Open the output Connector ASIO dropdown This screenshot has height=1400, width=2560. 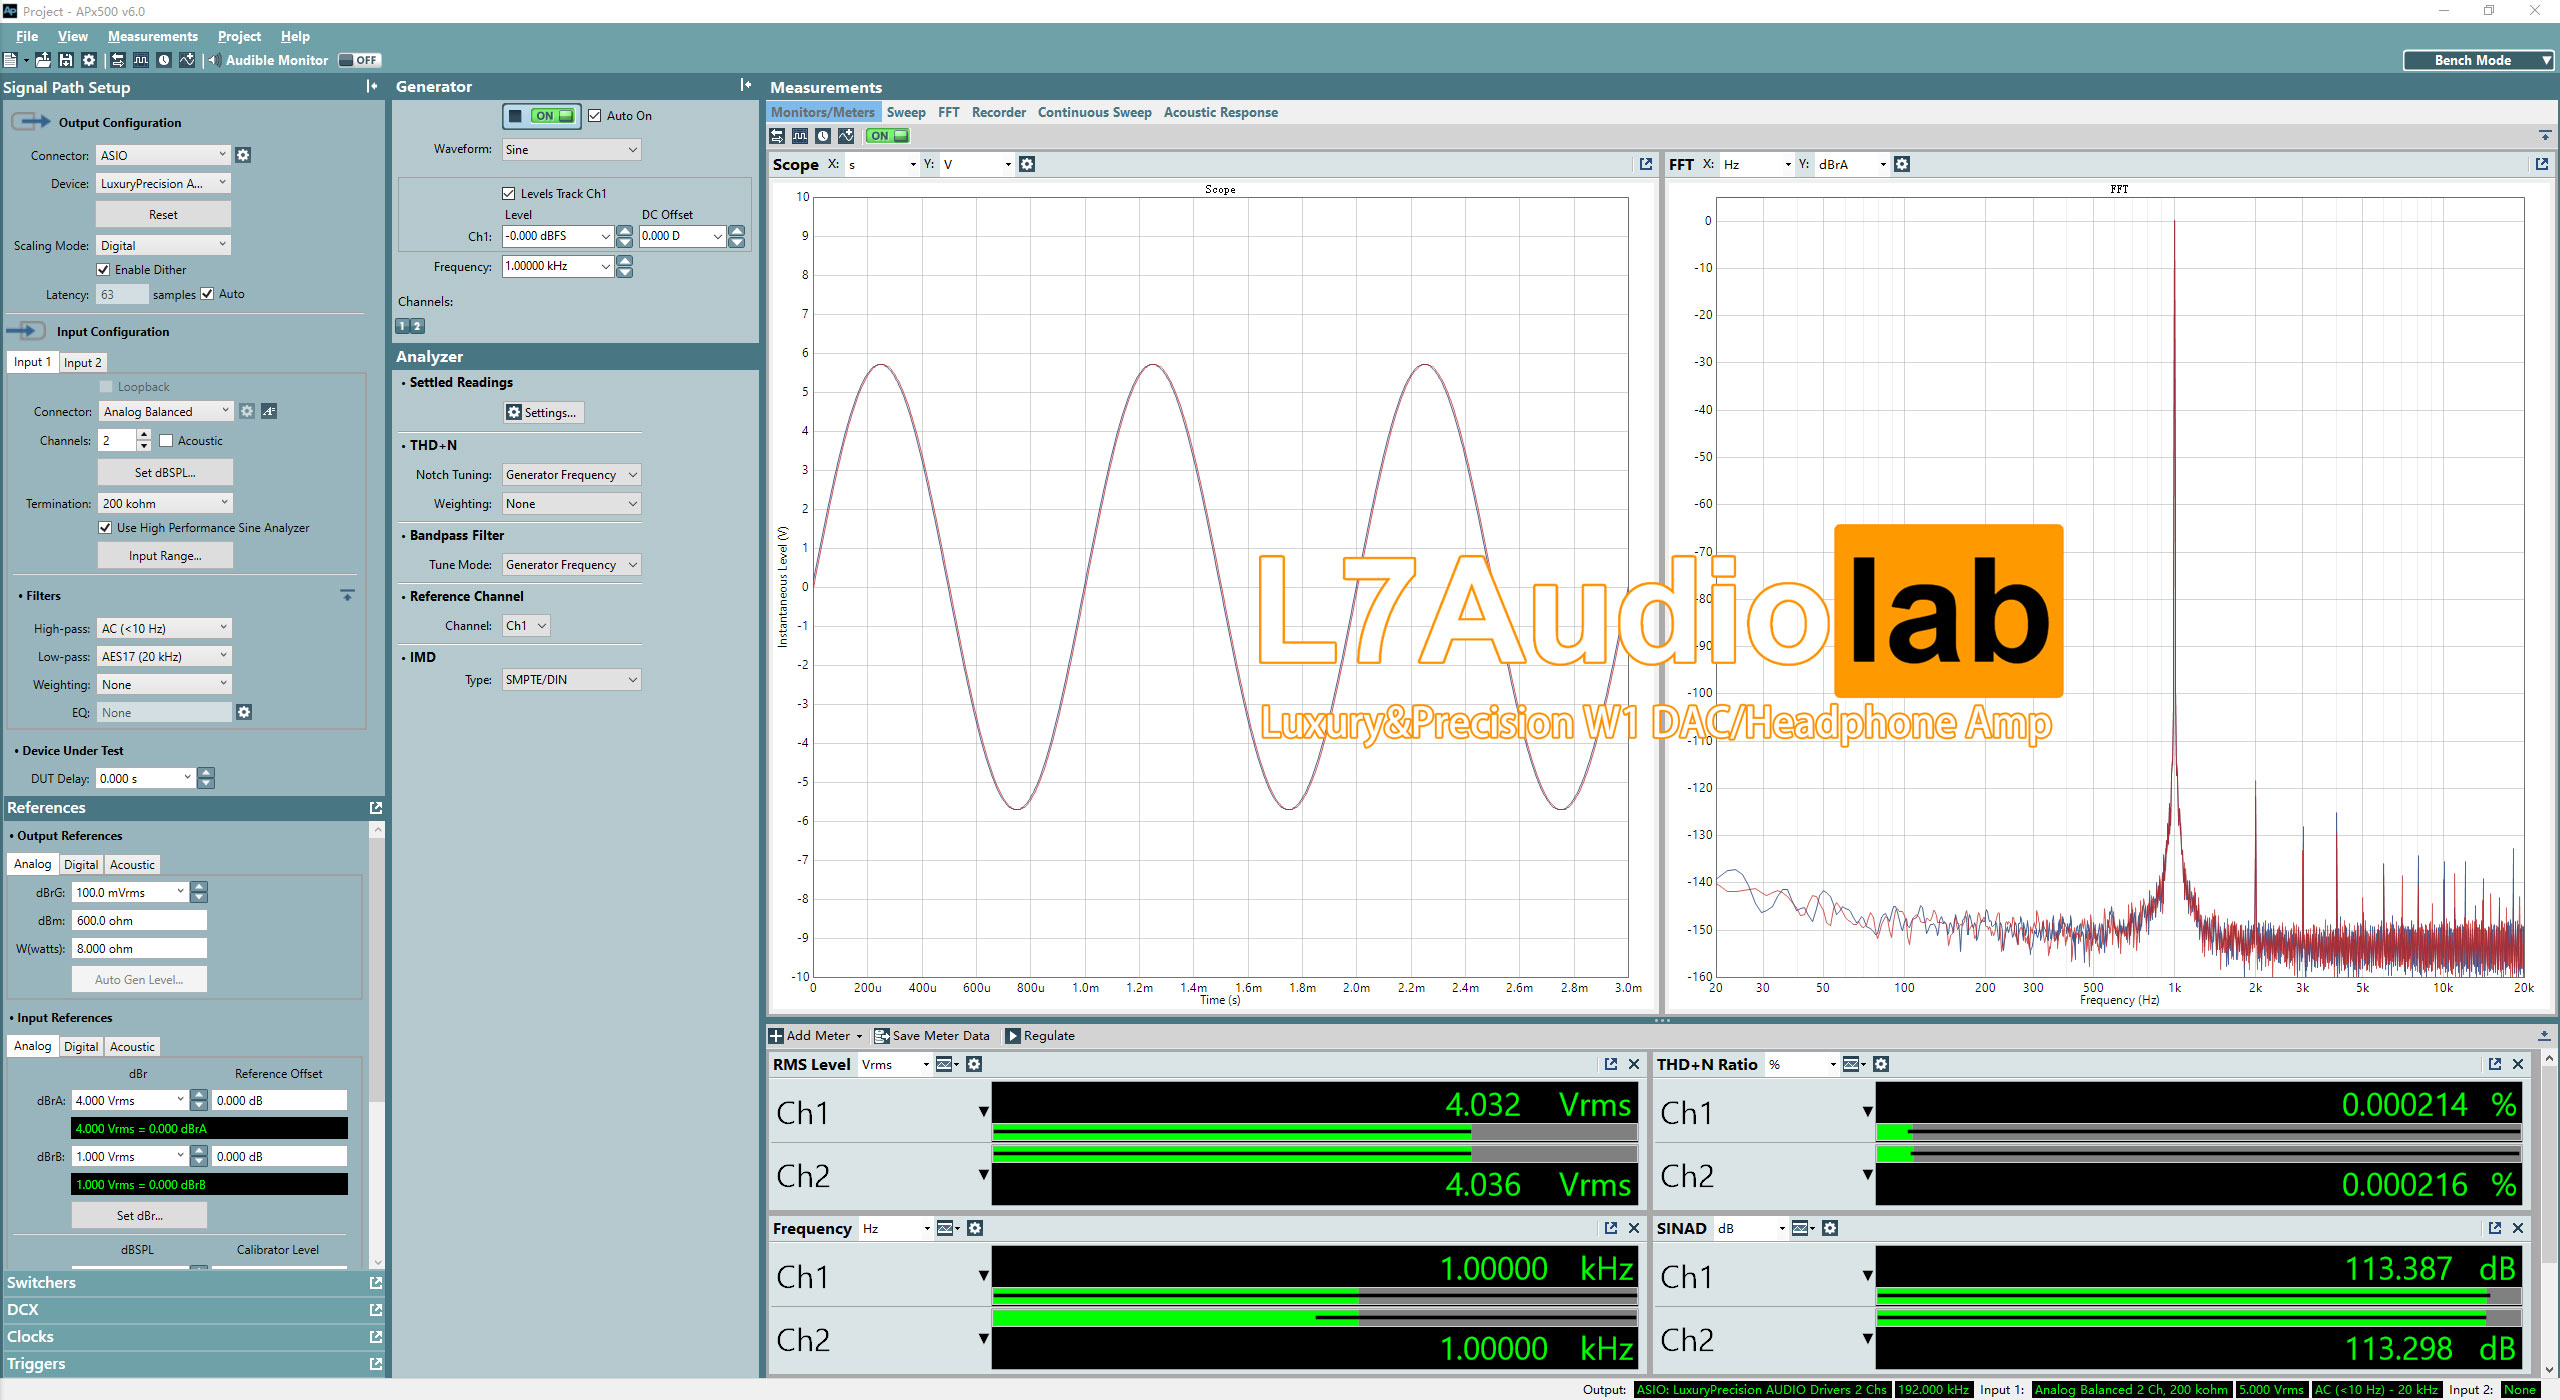pos(163,155)
